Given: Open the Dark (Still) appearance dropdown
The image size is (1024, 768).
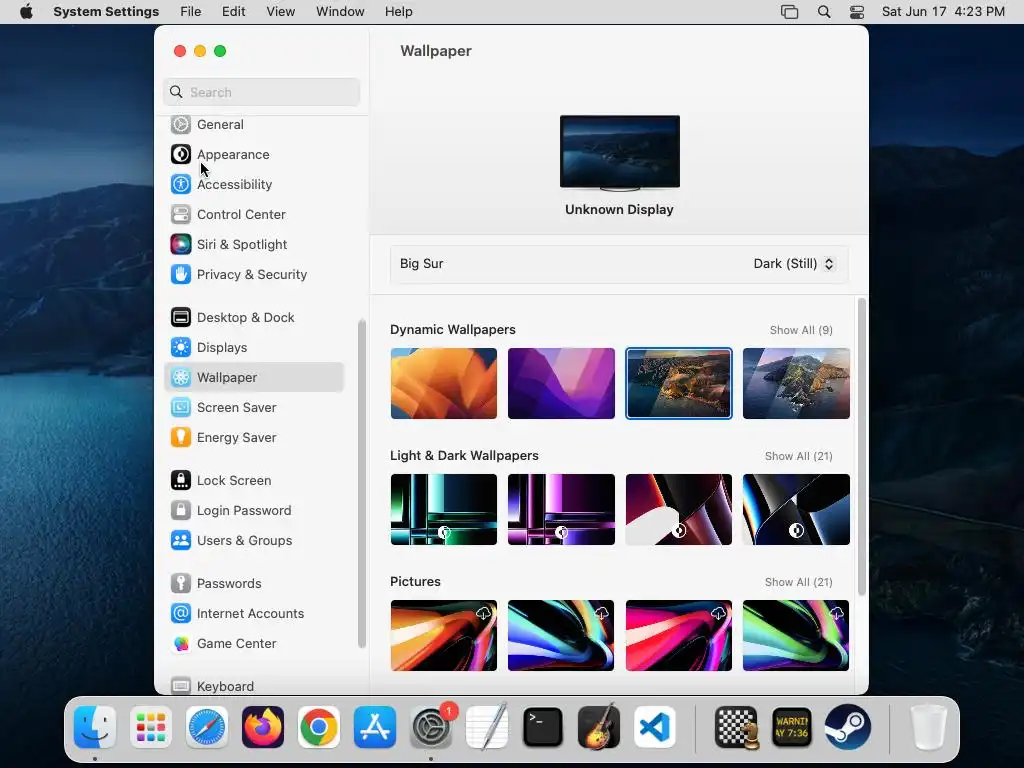Looking at the screenshot, I should pyautogui.click(x=793, y=264).
